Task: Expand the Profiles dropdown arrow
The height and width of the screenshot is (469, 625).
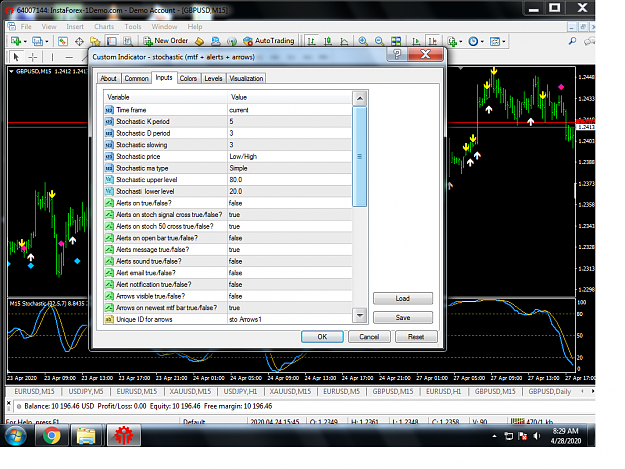Action: [x=47, y=41]
